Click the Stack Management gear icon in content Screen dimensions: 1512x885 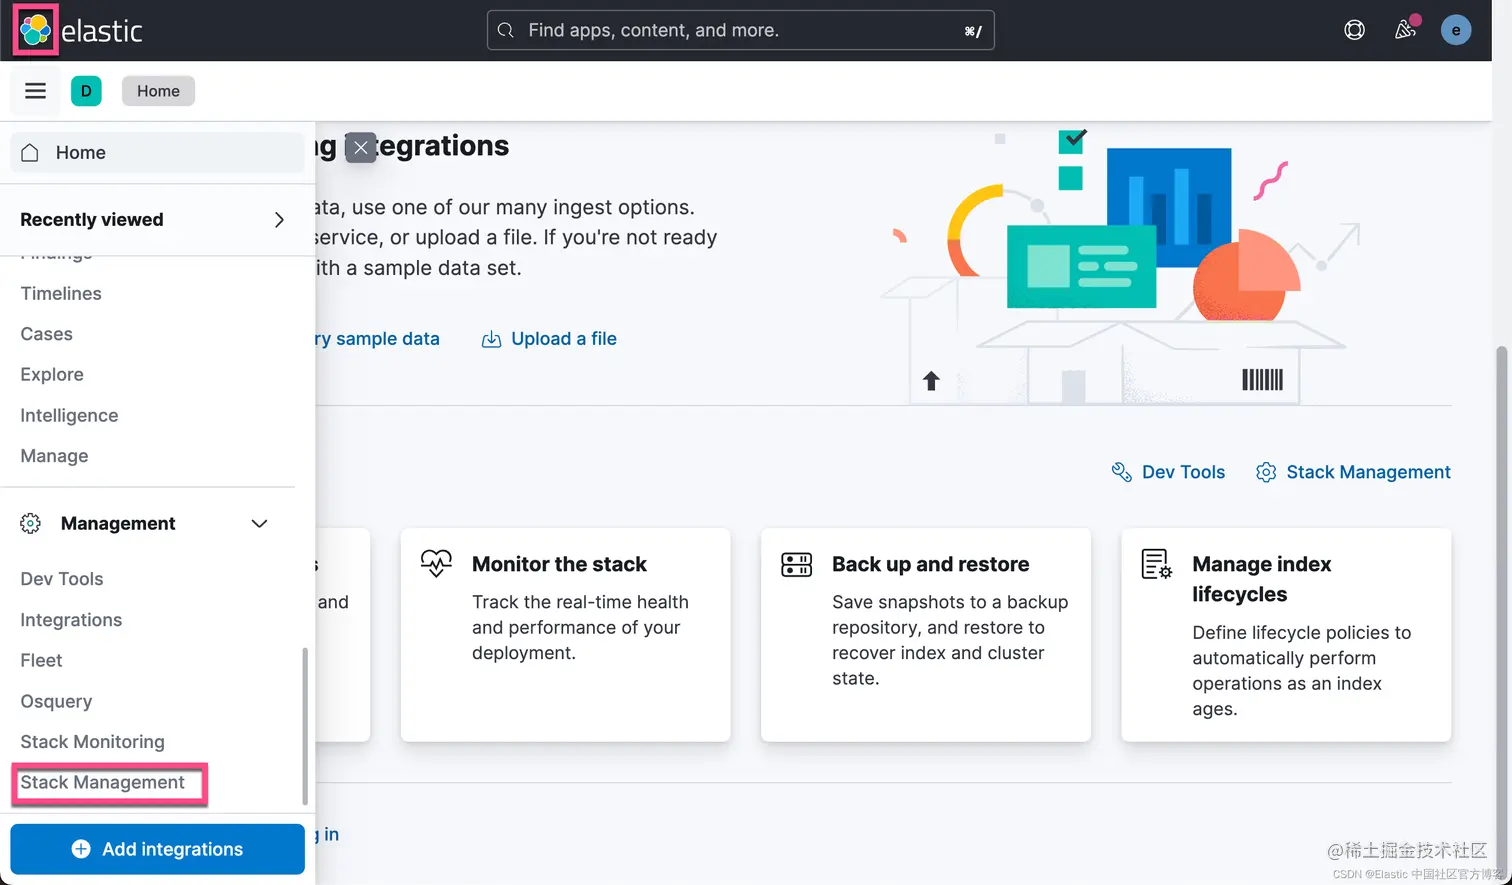point(1266,472)
